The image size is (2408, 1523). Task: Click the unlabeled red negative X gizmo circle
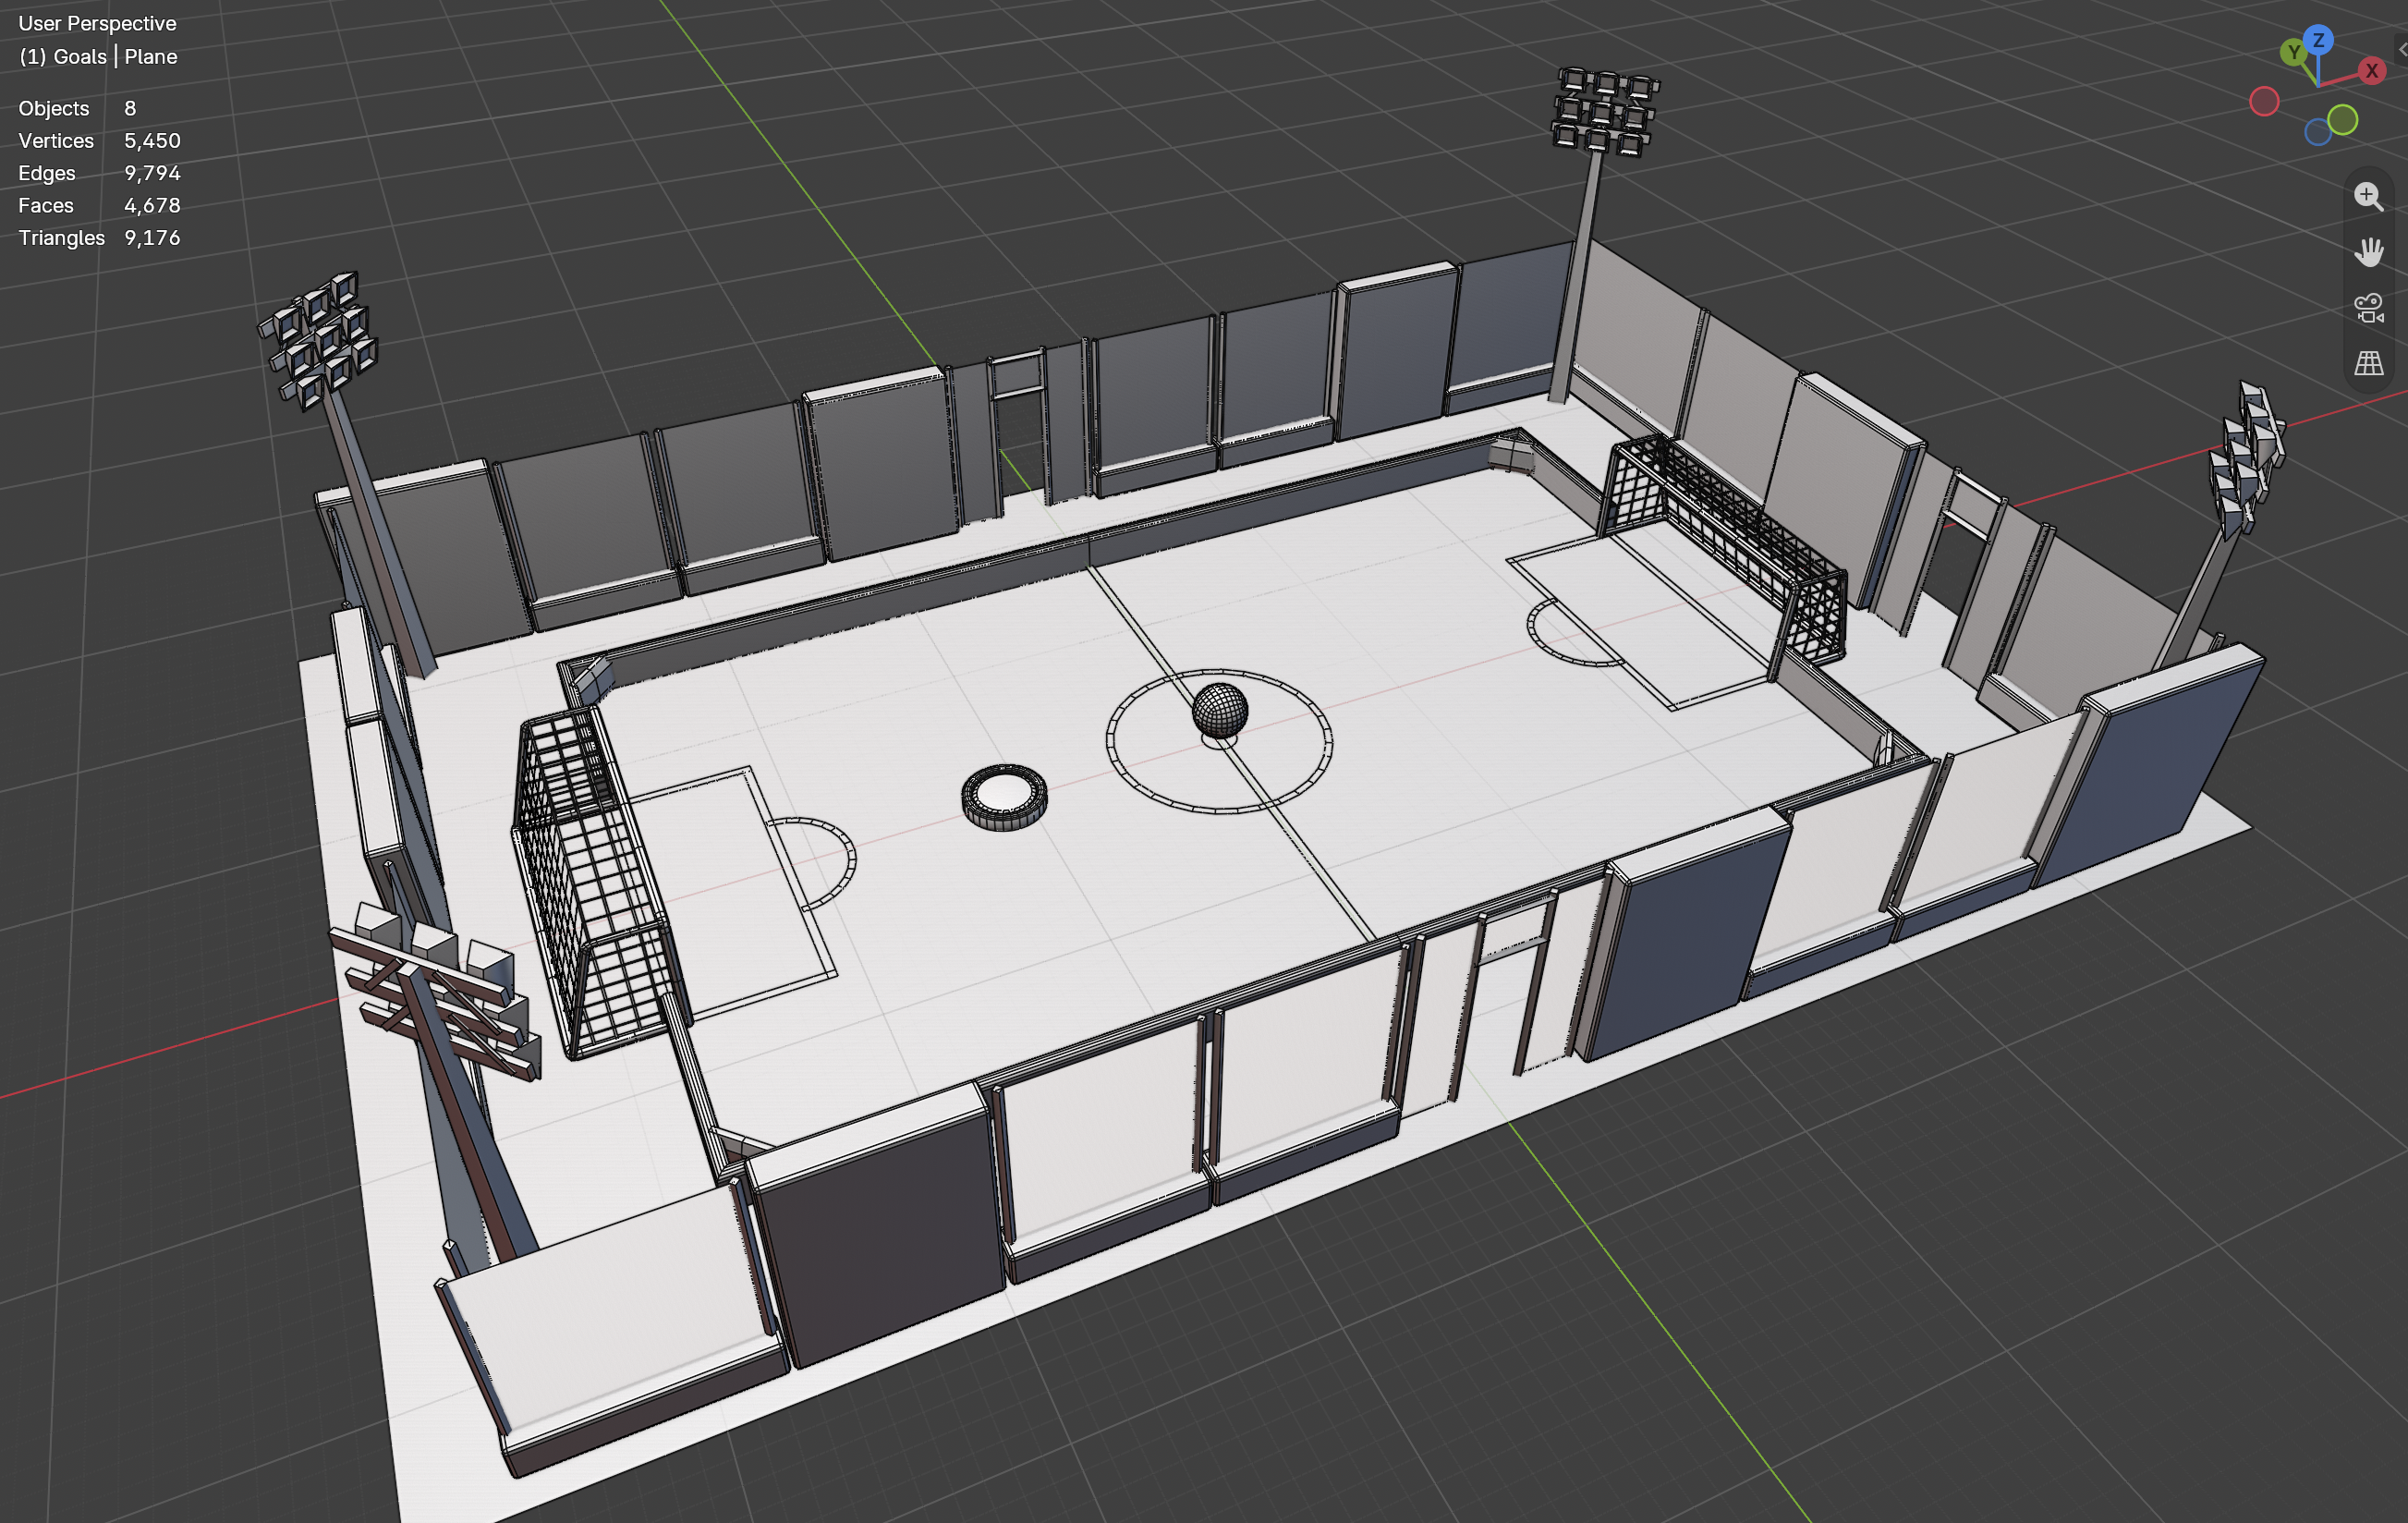(2264, 101)
